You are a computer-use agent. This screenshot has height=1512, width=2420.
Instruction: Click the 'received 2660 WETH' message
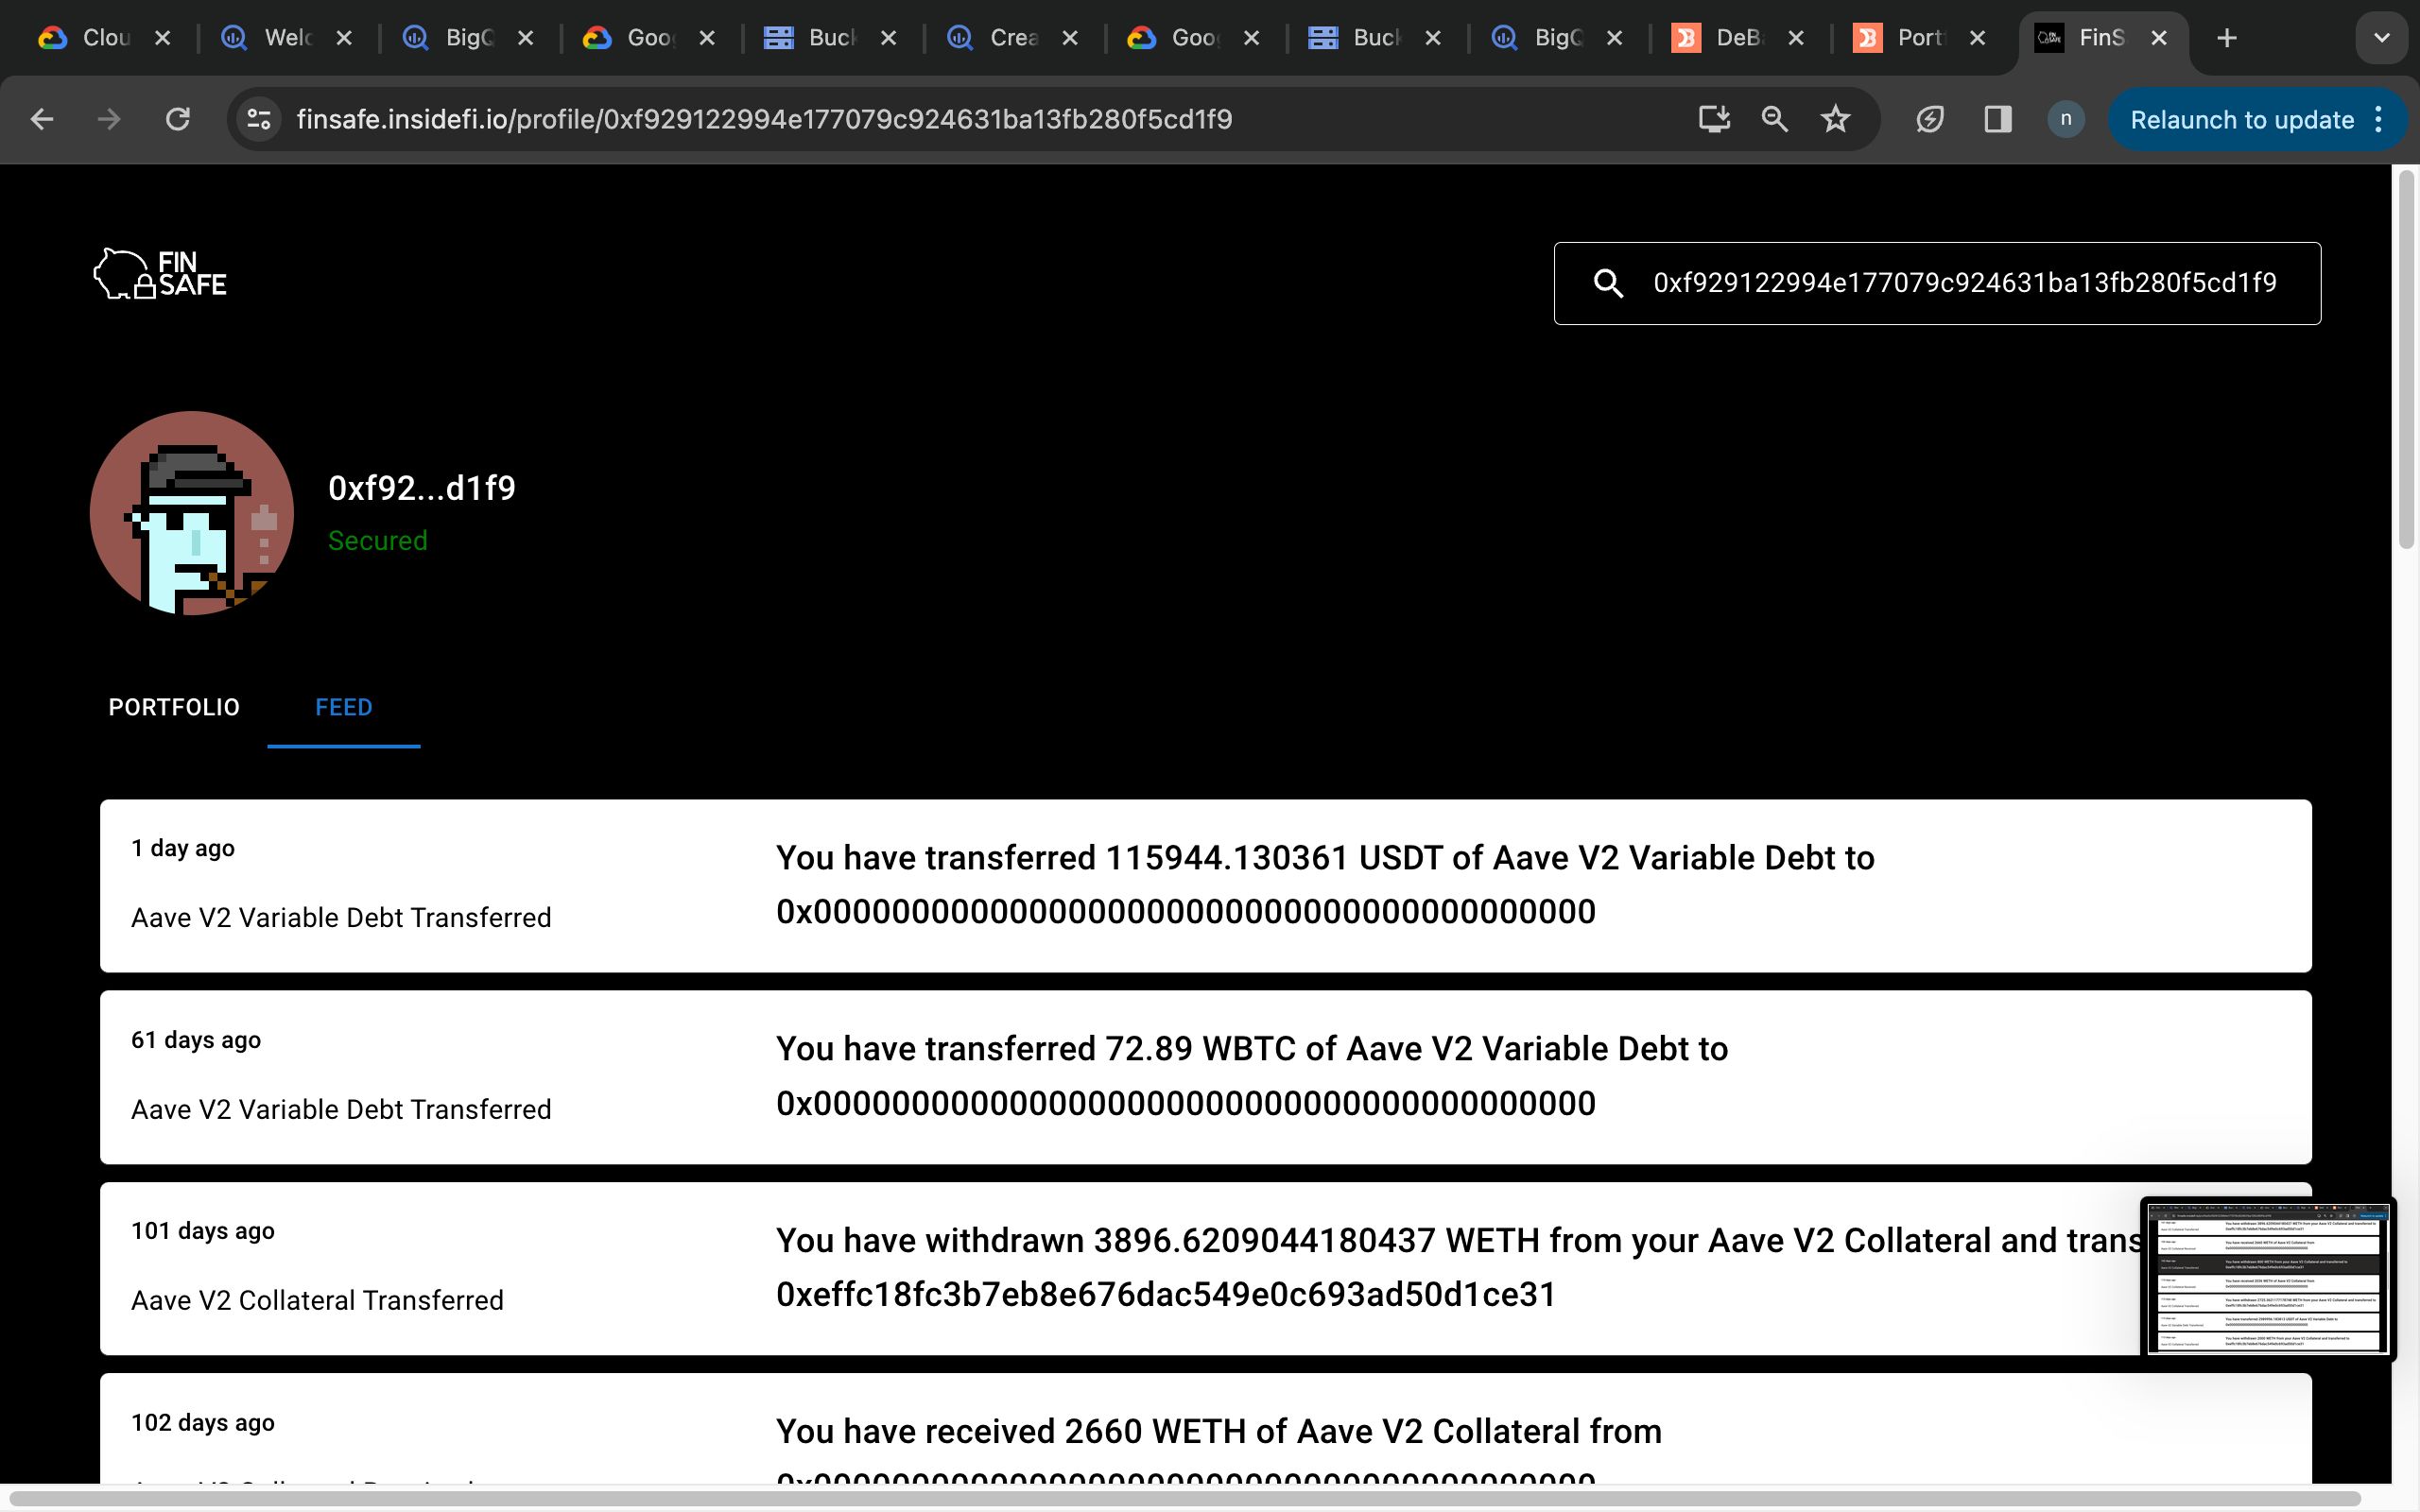[1219, 1432]
